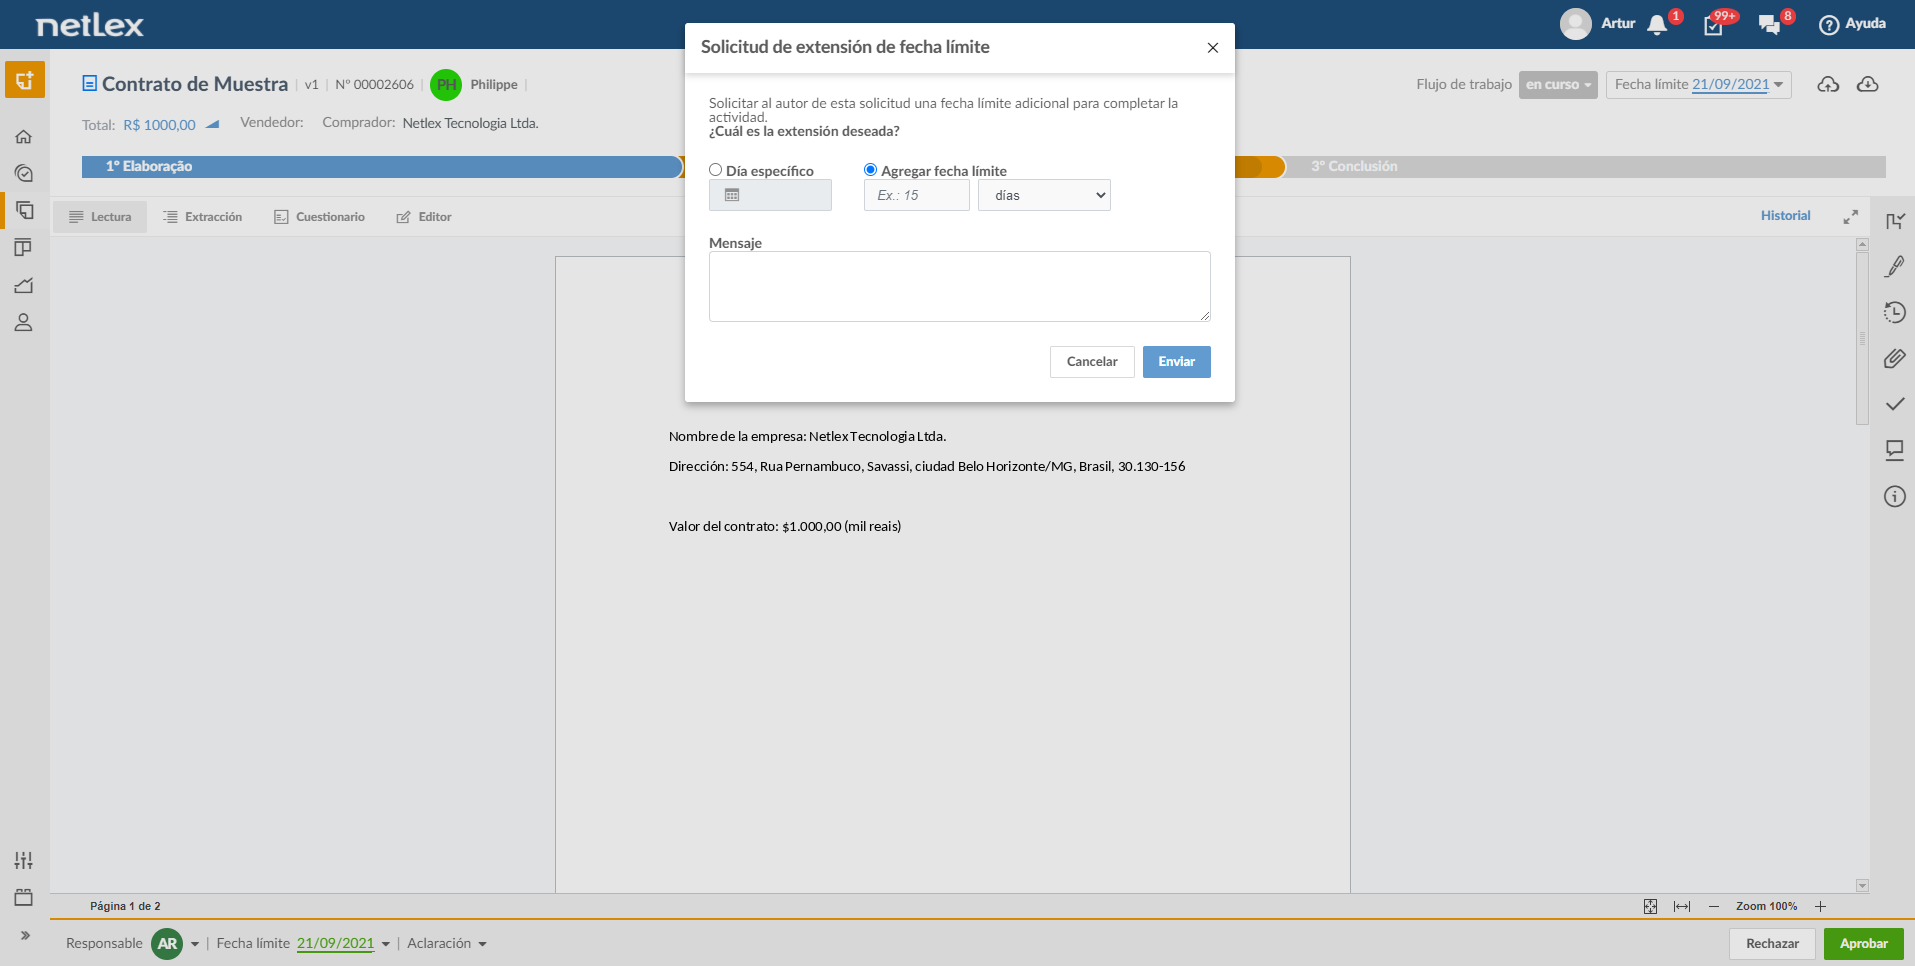This screenshot has height=966, width=1915.
Task: Open the chat messages icon
Action: point(1769,25)
